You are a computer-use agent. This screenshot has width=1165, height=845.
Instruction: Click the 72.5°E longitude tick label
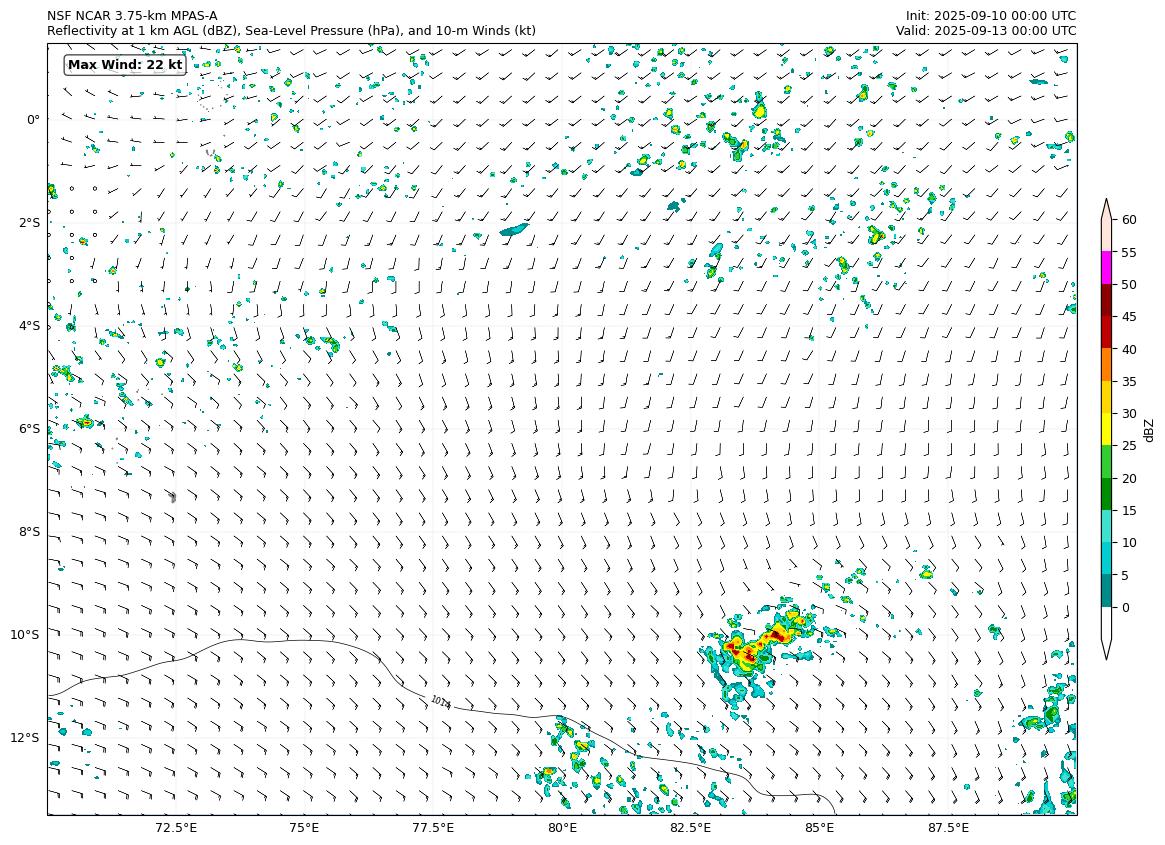click(x=176, y=828)
